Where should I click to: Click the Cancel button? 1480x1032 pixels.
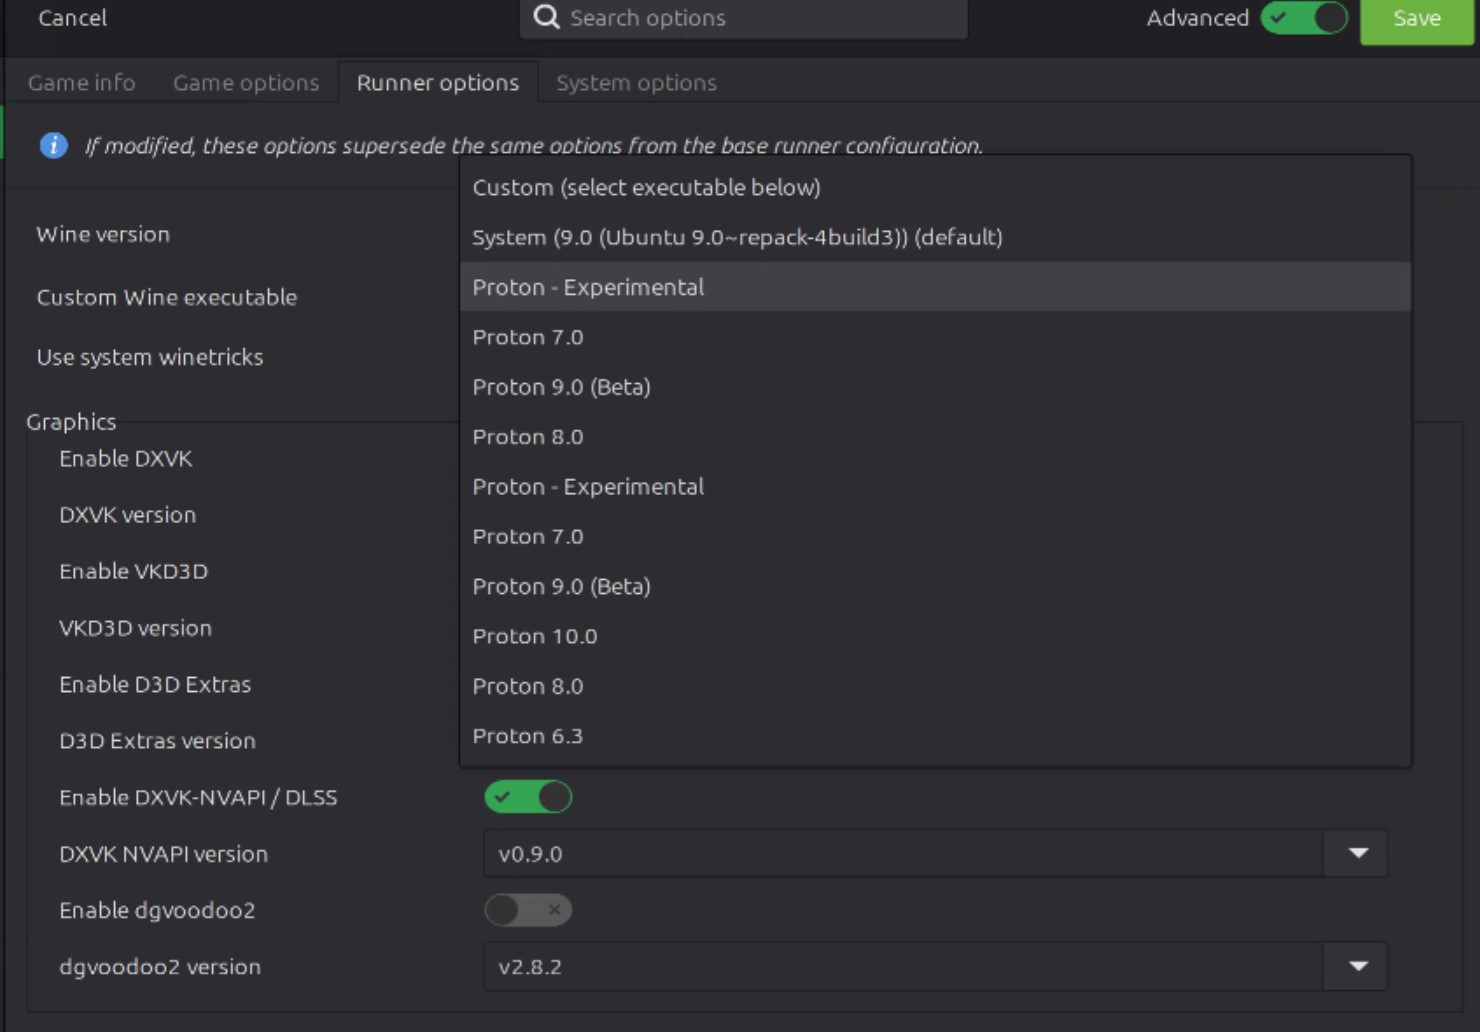click(72, 18)
